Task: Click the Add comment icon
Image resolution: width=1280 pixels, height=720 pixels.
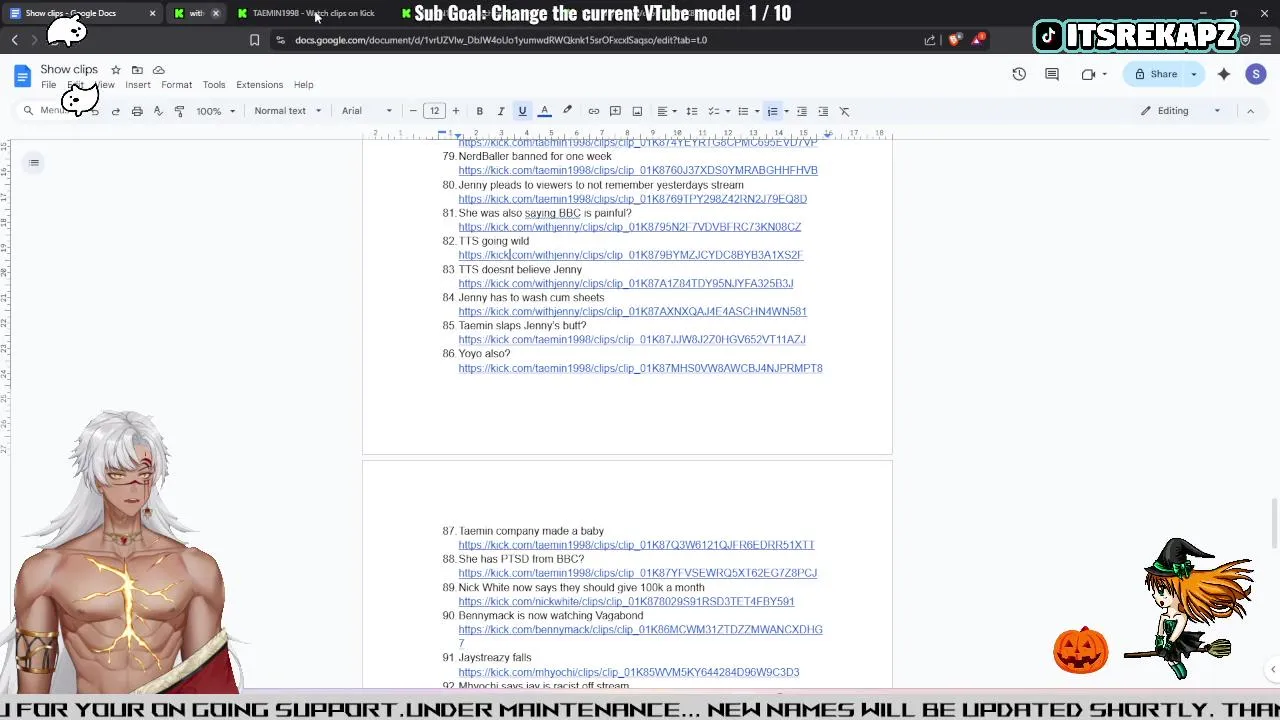Action: click(615, 111)
